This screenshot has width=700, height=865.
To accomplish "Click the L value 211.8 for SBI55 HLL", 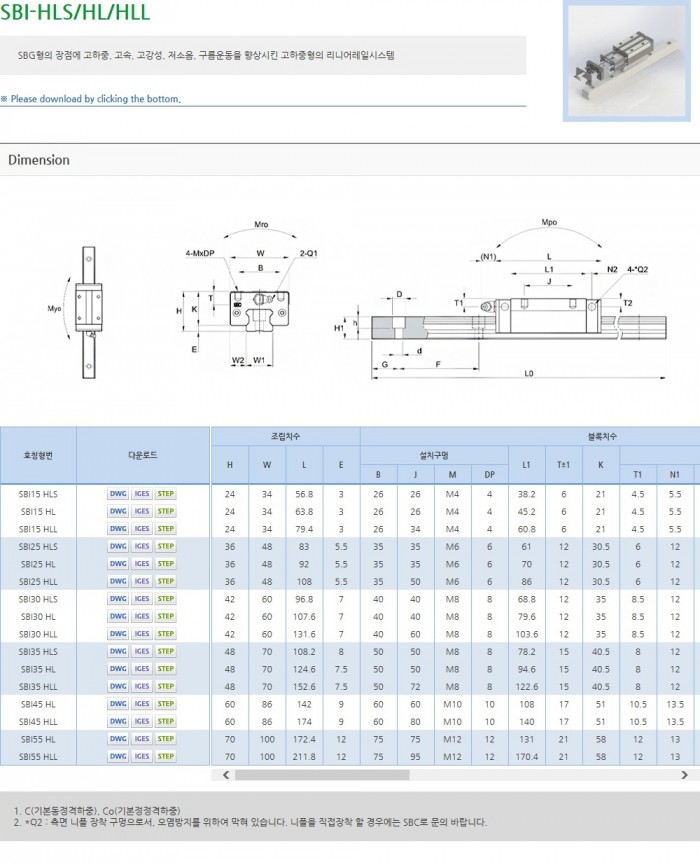I will tap(304, 757).
